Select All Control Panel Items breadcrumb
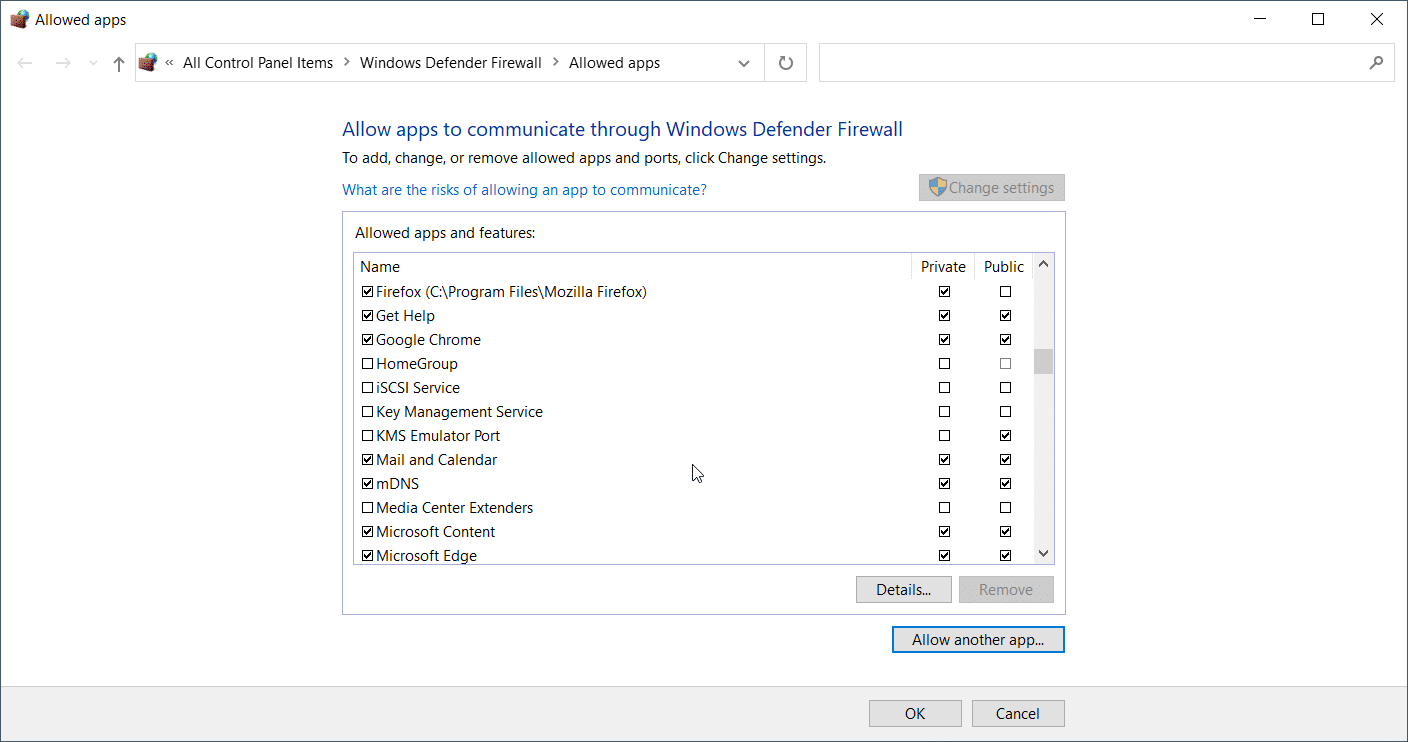The height and width of the screenshot is (742, 1408). (x=258, y=63)
